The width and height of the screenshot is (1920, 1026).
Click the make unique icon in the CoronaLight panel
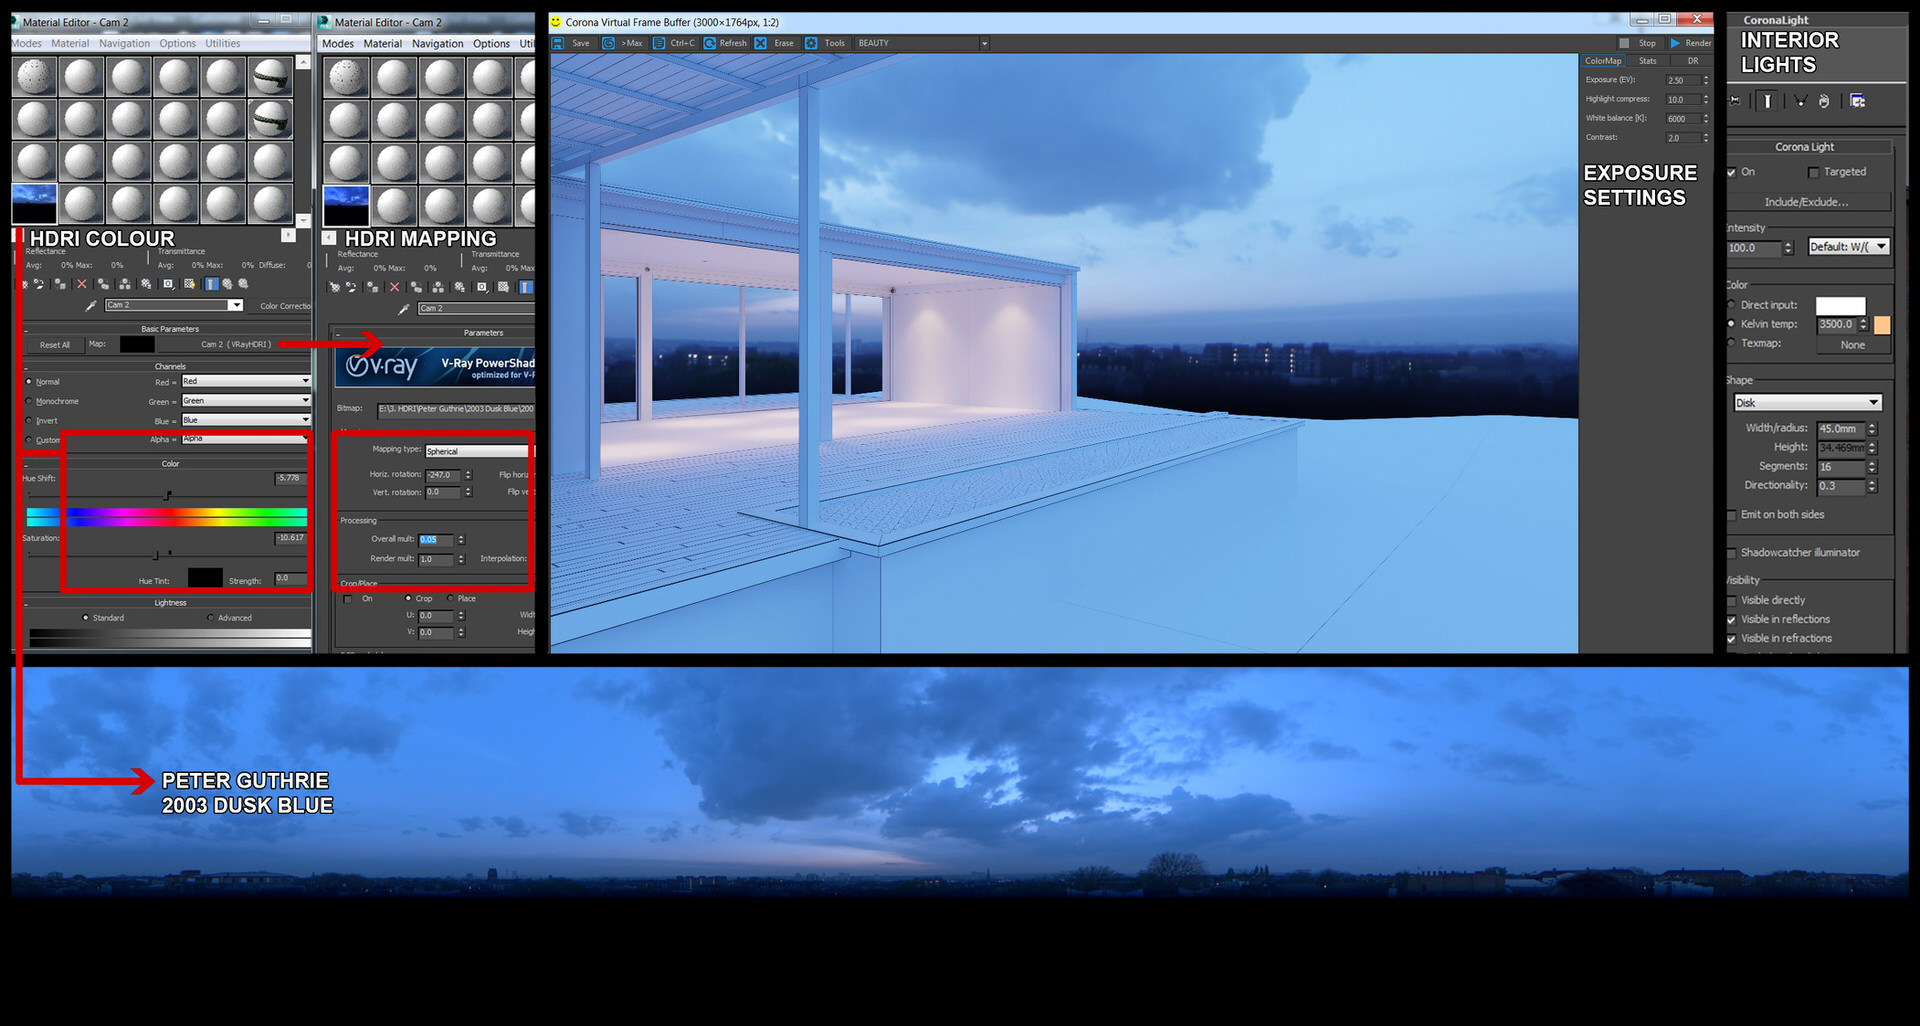click(1800, 101)
